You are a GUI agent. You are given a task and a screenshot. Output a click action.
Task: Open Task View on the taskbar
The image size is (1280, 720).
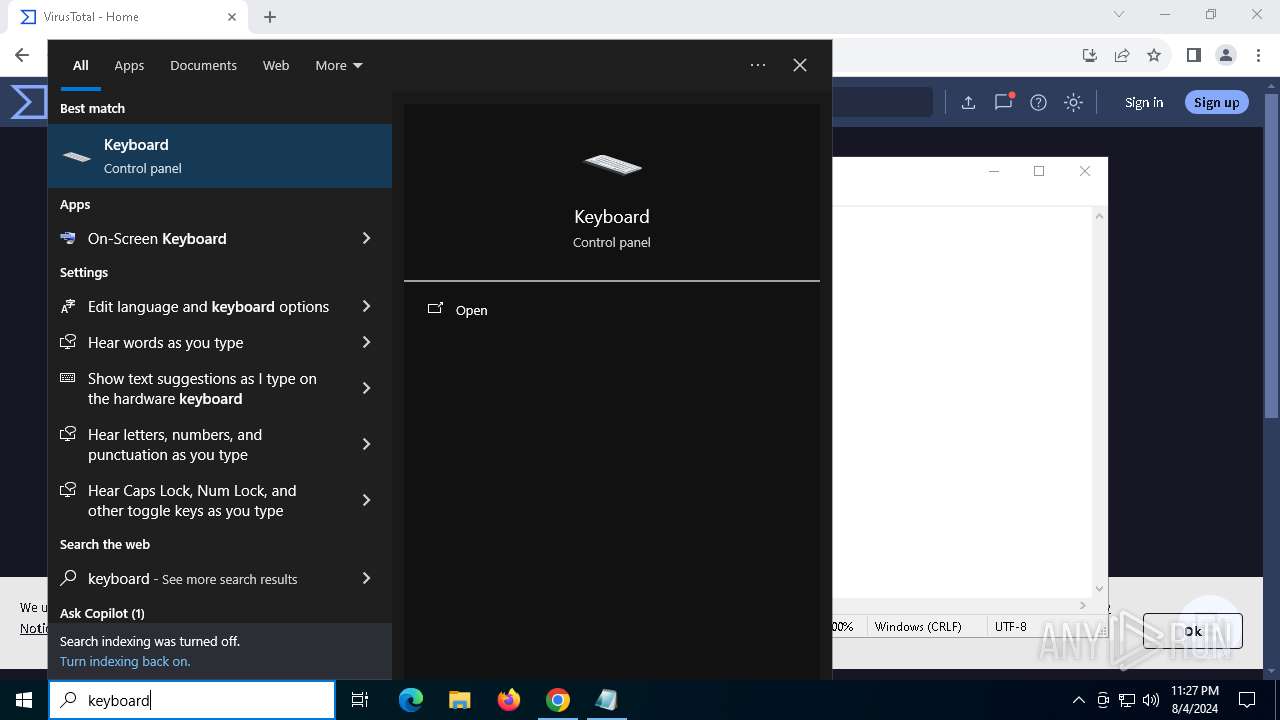pos(360,700)
